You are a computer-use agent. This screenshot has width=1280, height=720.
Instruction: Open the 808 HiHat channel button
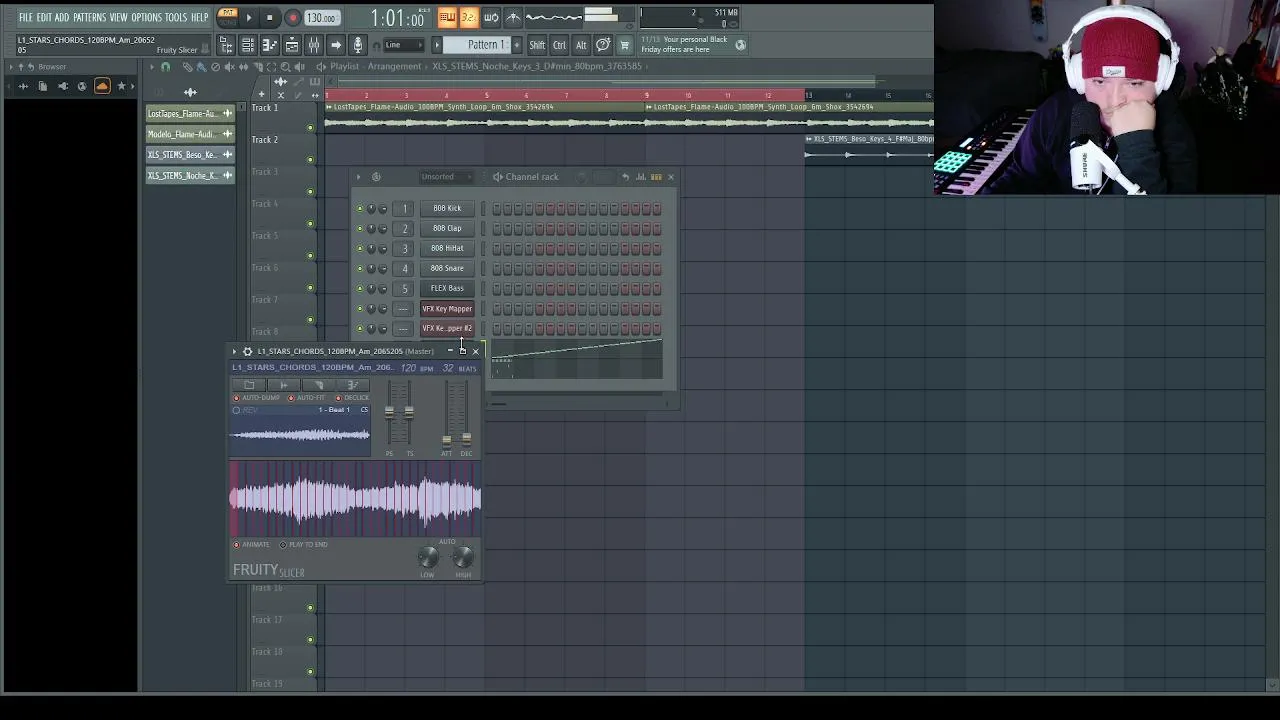click(447, 248)
